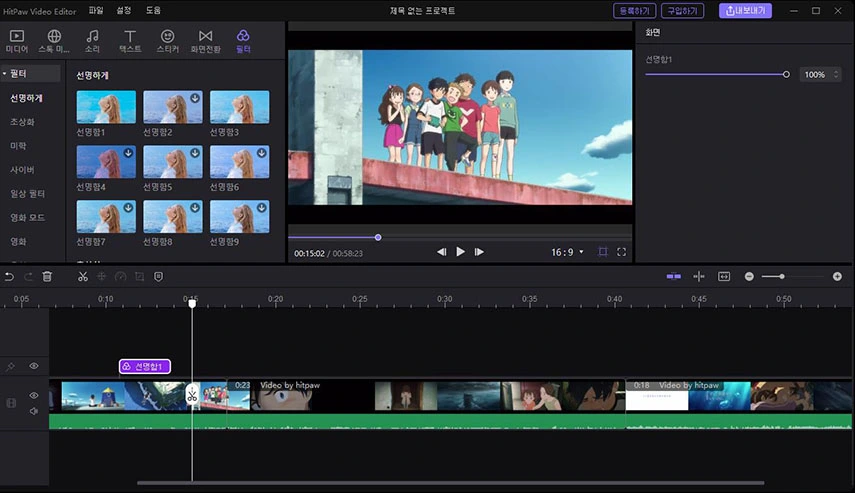Click the 구입하기 purchase button
The height and width of the screenshot is (493, 855).
[x=682, y=11]
